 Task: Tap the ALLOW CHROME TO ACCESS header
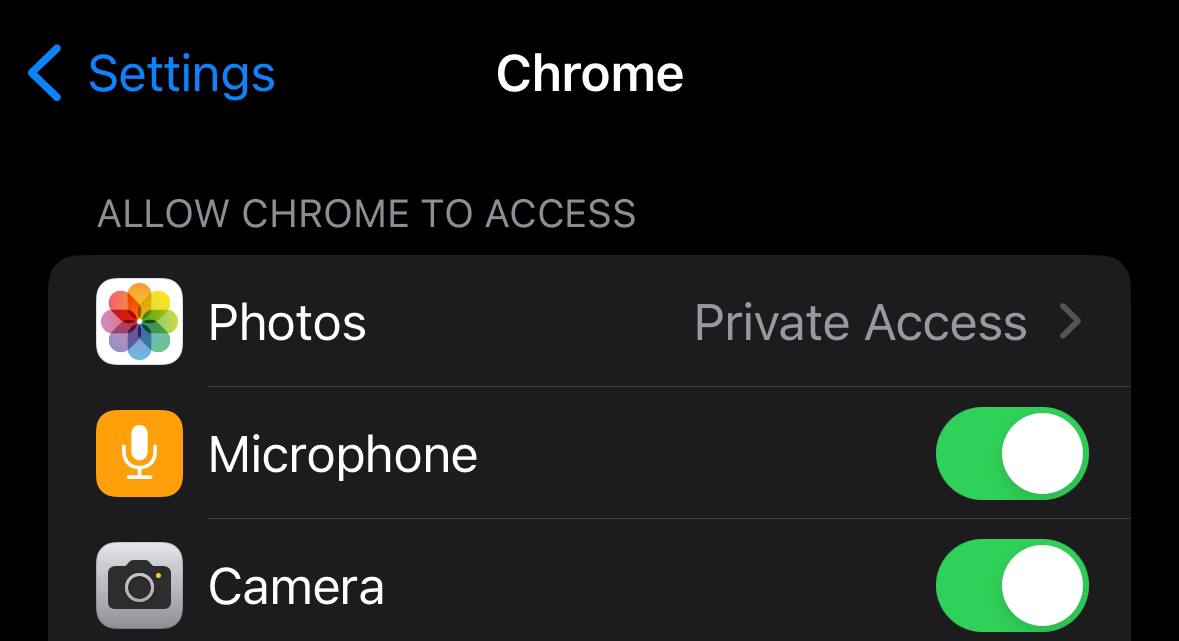366,213
